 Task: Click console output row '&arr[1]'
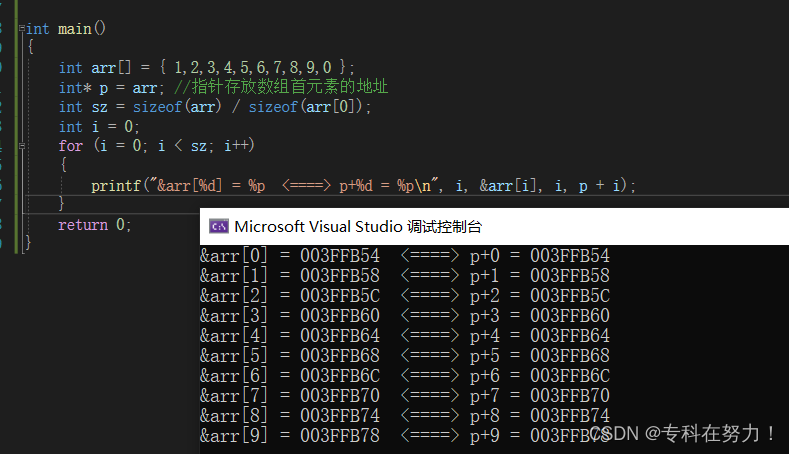[x=405, y=276]
